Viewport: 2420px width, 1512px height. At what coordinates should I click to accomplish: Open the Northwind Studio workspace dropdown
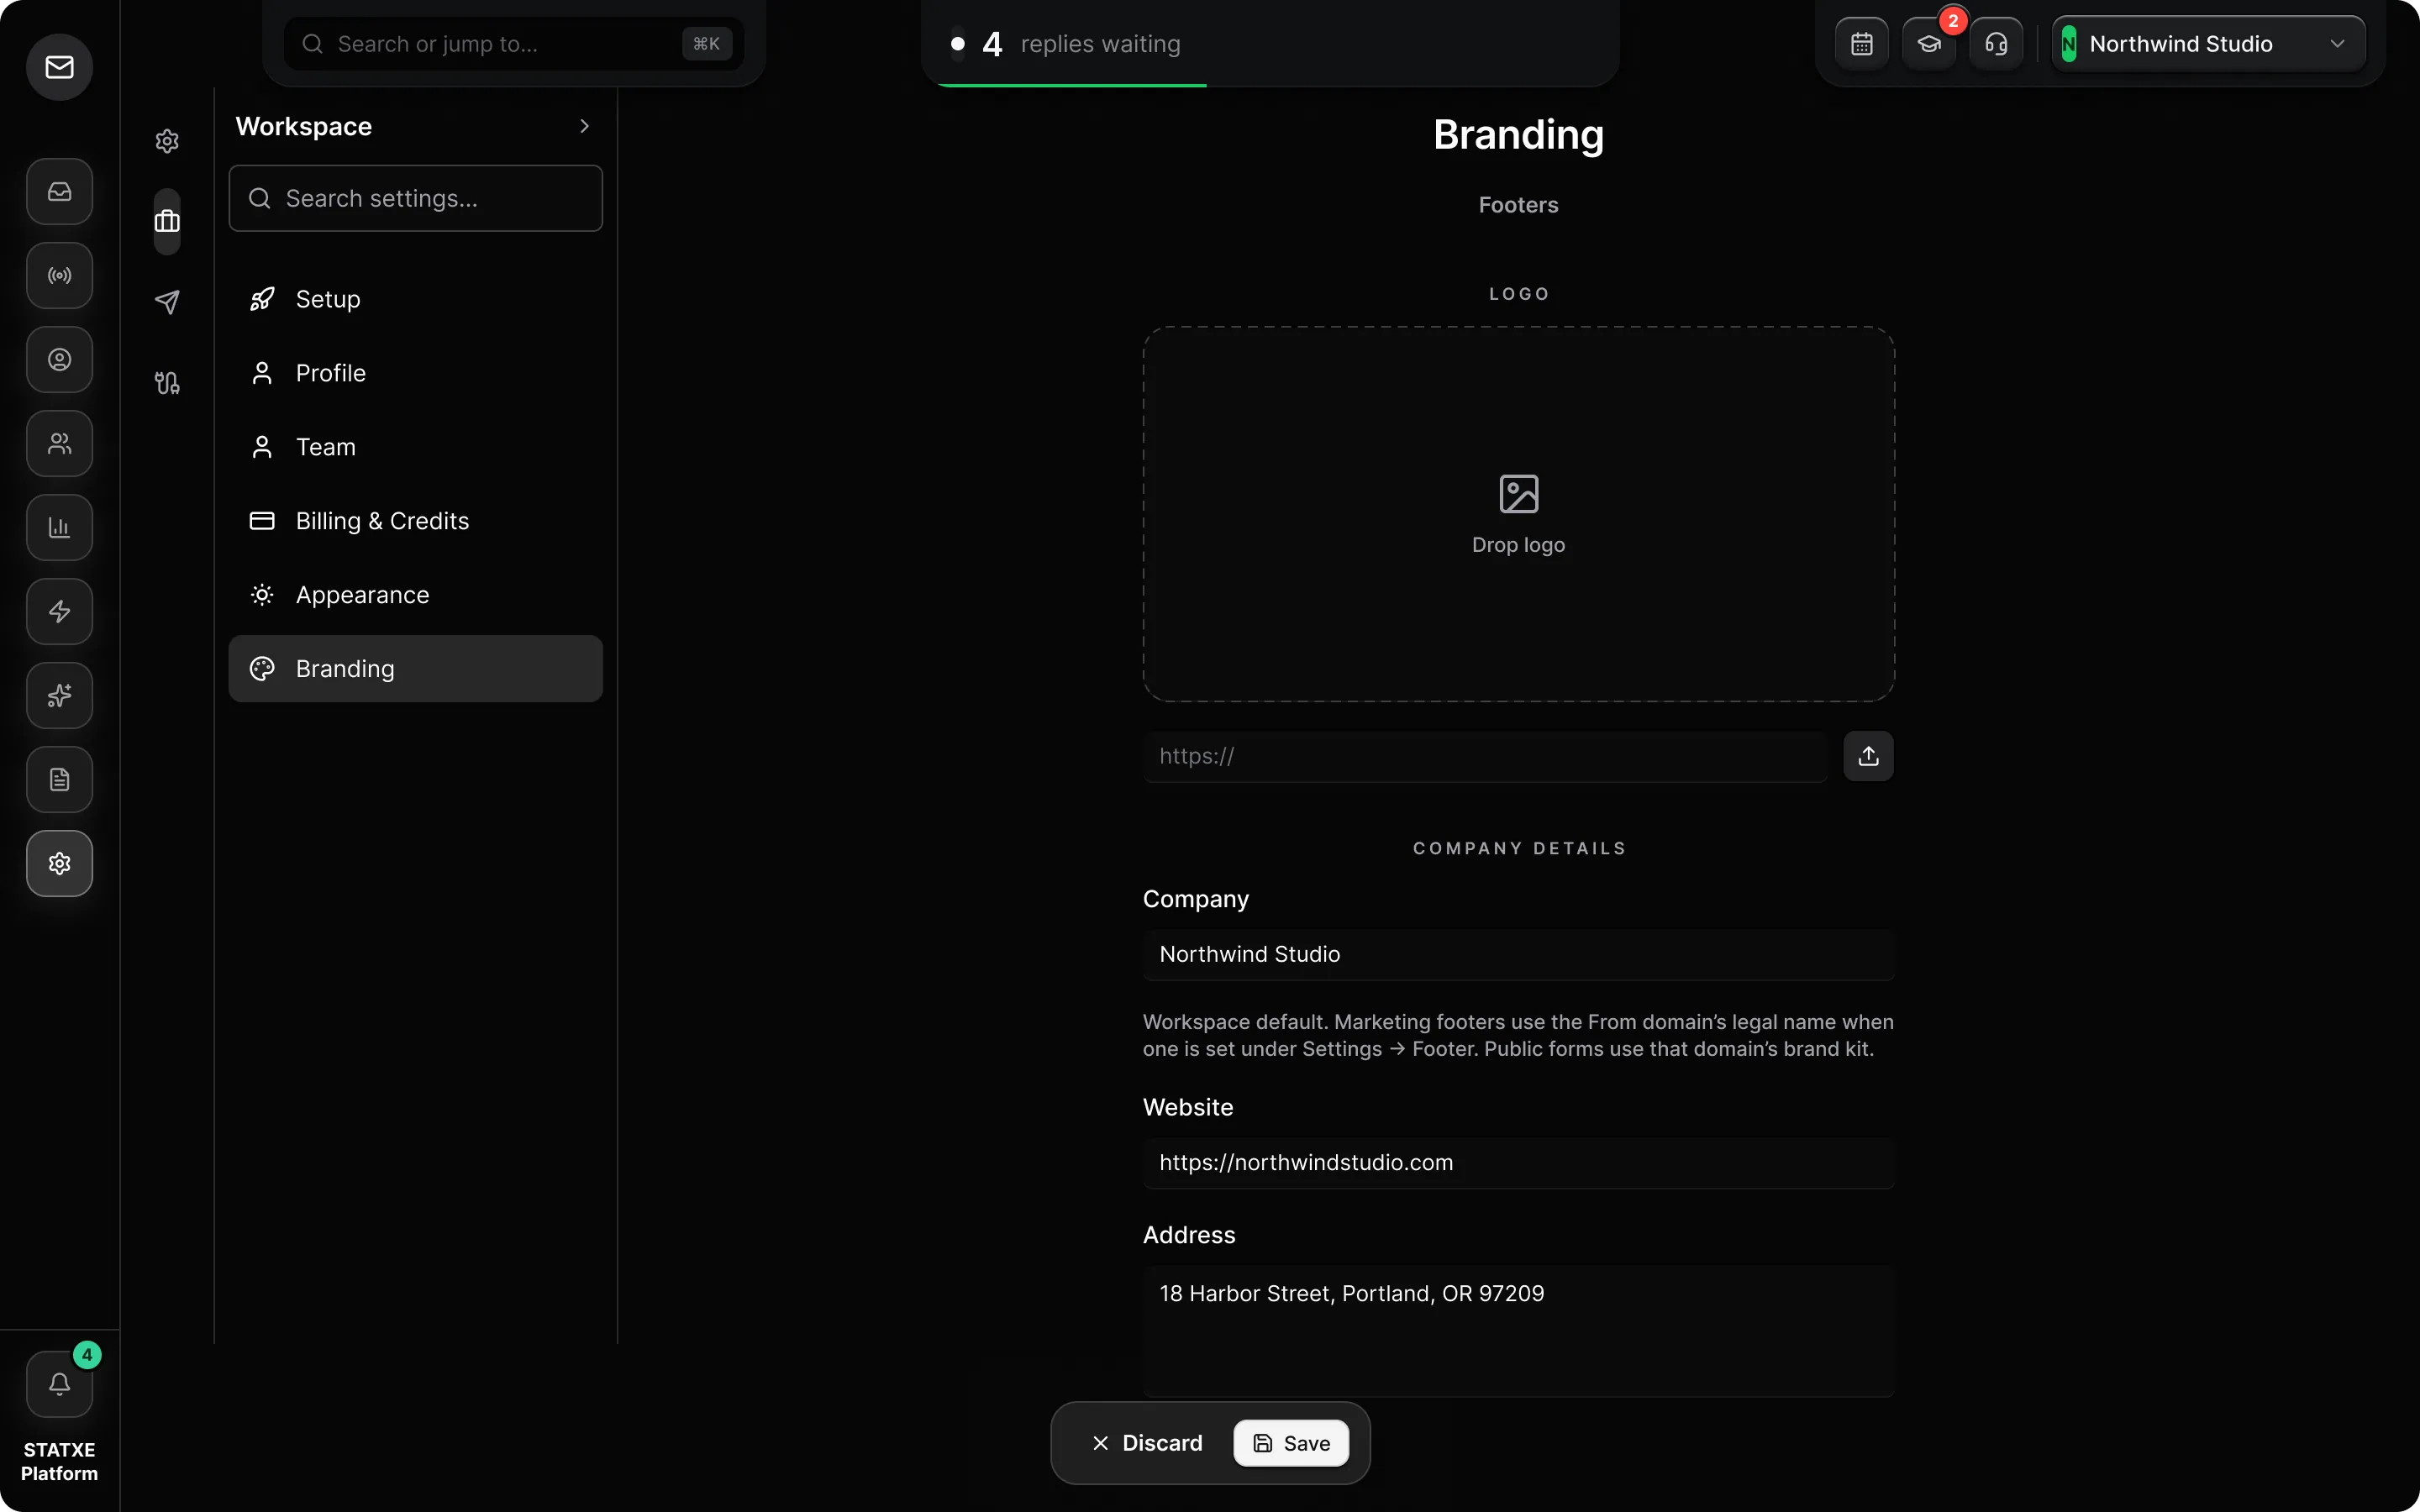click(x=2208, y=44)
